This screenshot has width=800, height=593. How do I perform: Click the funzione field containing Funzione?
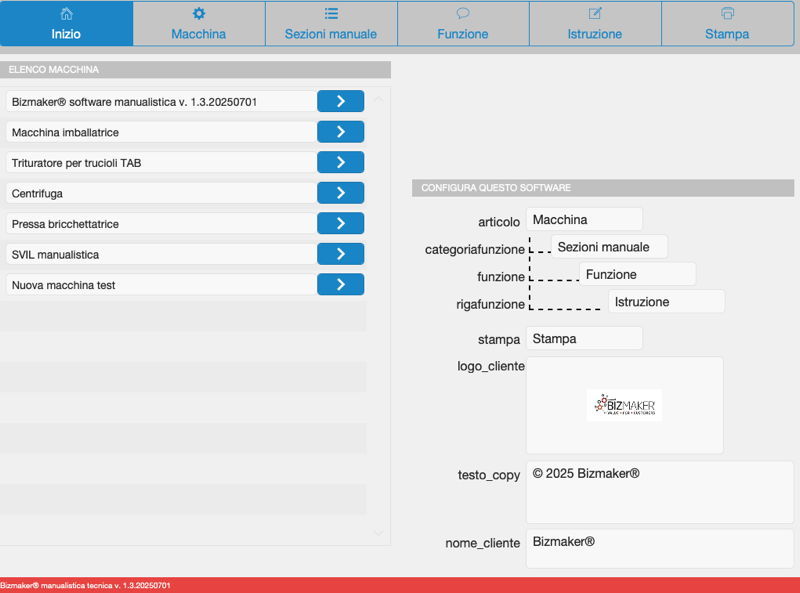(x=638, y=275)
